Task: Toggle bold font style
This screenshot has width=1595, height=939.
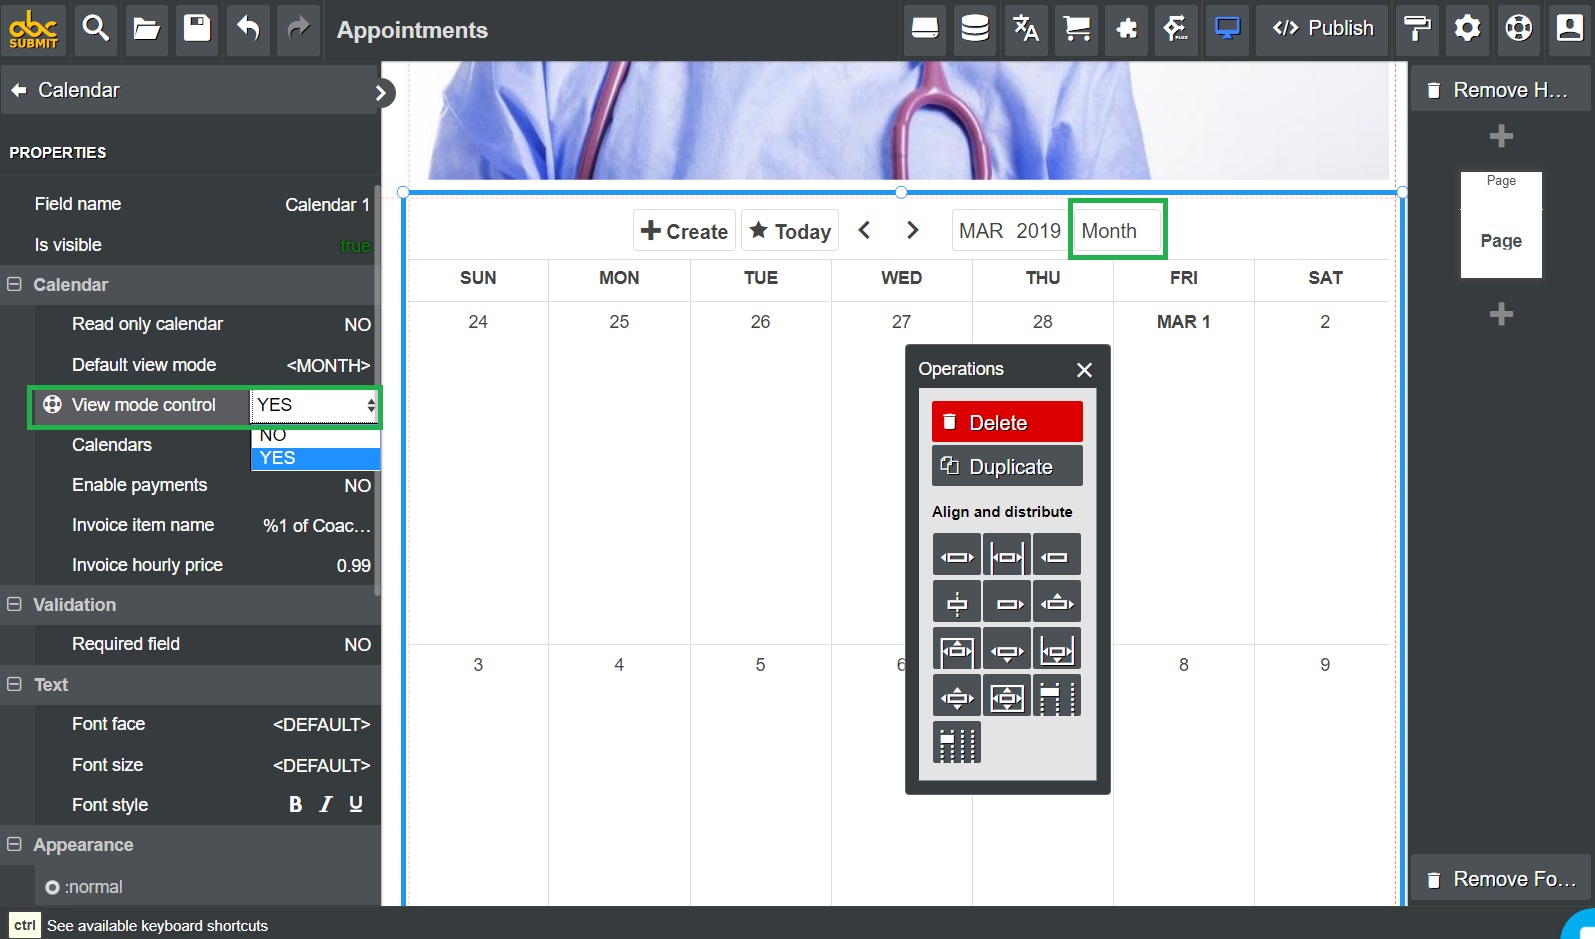Action: [295, 805]
